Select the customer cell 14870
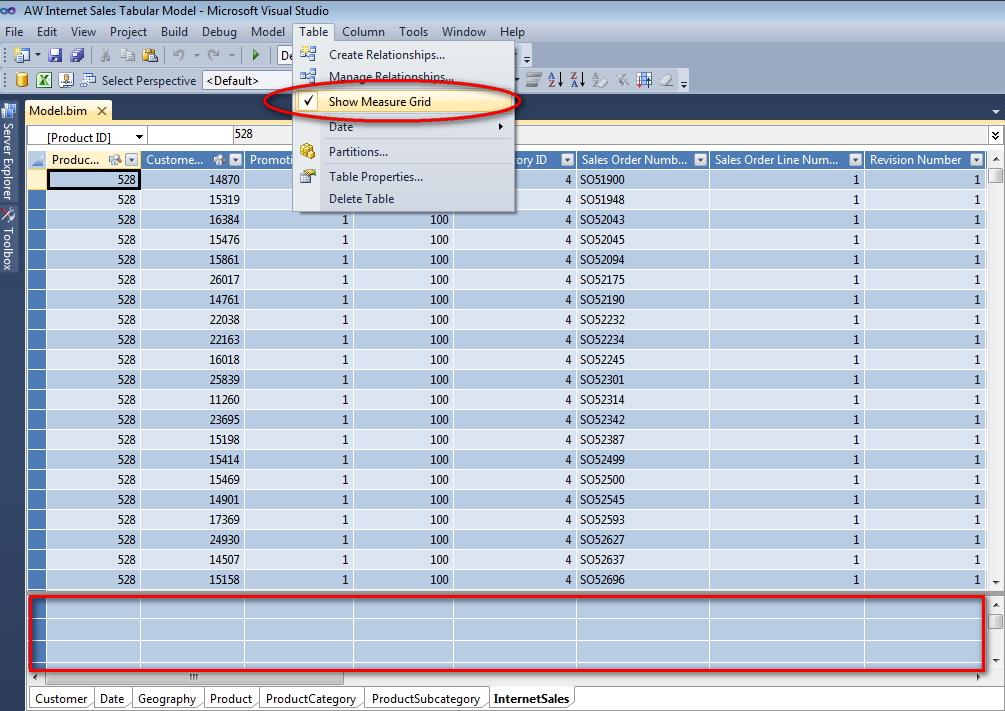The height and width of the screenshot is (711, 1005). click(x=192, y=180)
